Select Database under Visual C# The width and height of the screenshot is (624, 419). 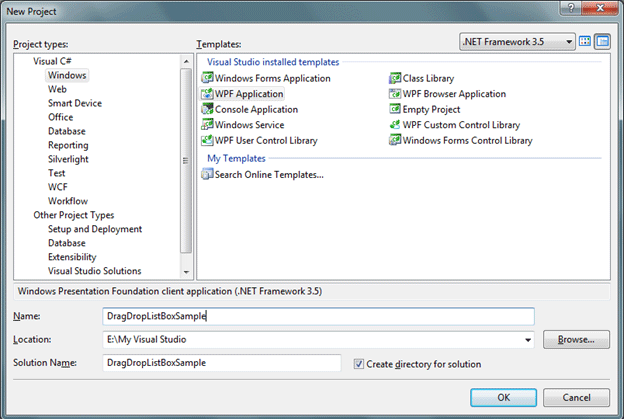[x=66, y=131]
